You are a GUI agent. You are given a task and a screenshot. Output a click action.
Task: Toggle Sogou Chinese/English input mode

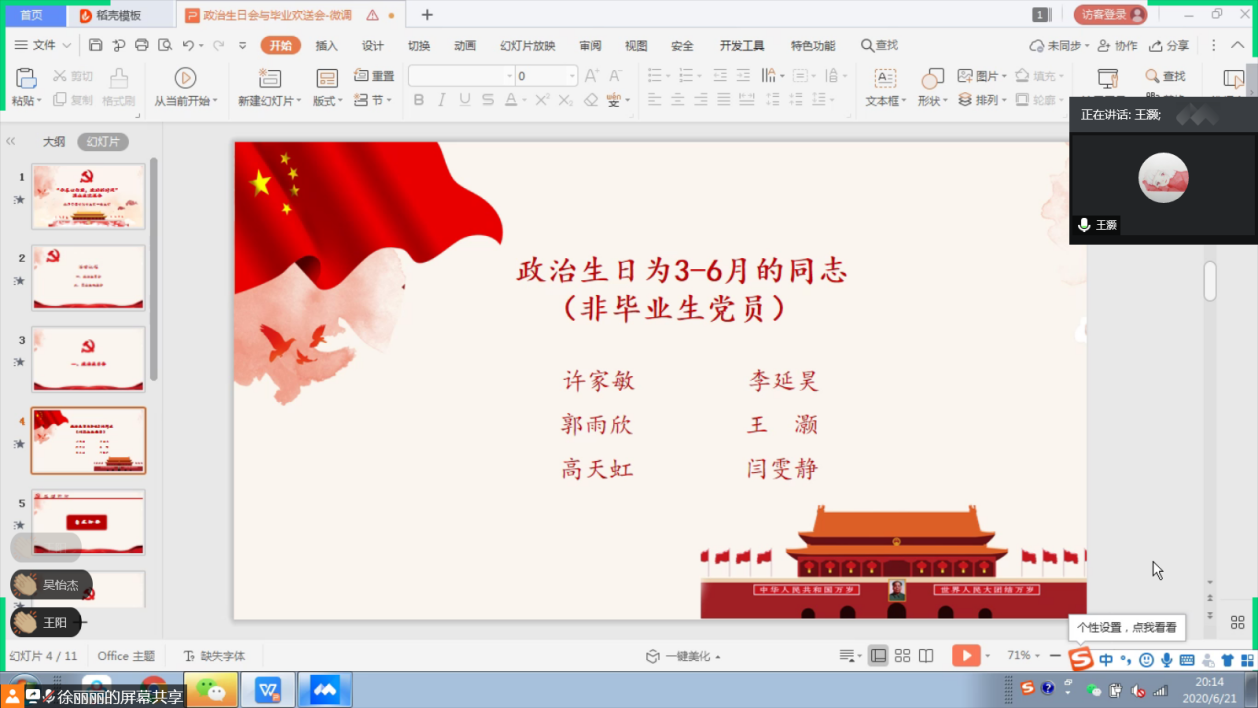point(1106,660)
